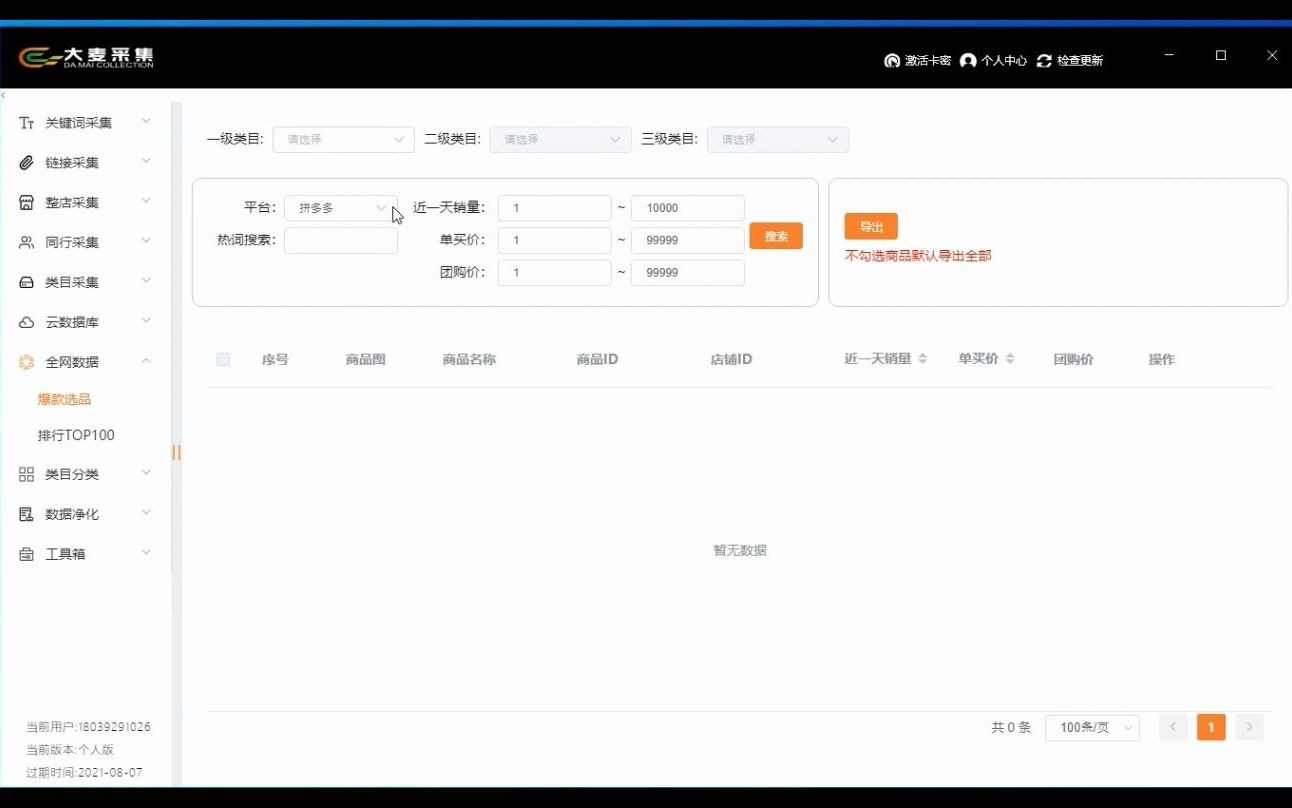1292x808 pixels.
Task: Click the 检查更新 refresh icon
Action: 1044,61
